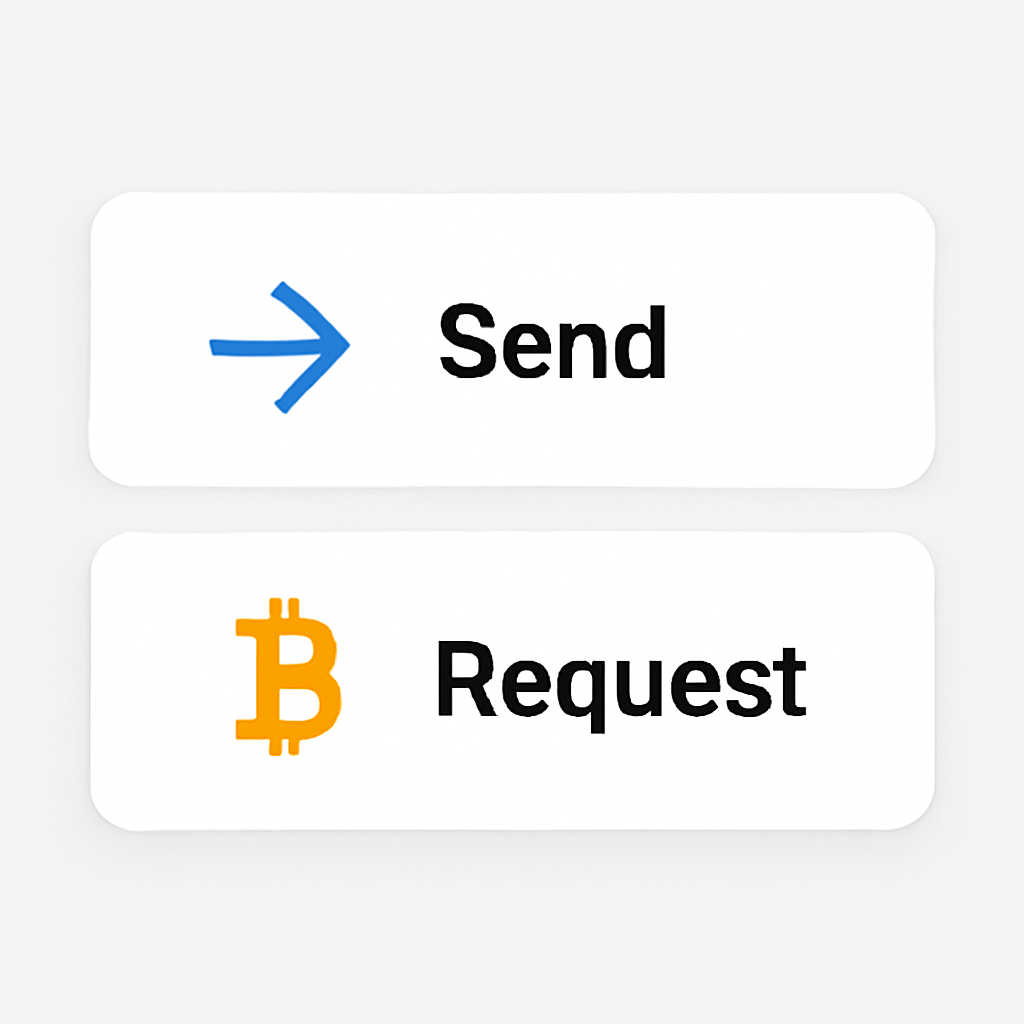Open the Request payment option

[x=512, y=681]
